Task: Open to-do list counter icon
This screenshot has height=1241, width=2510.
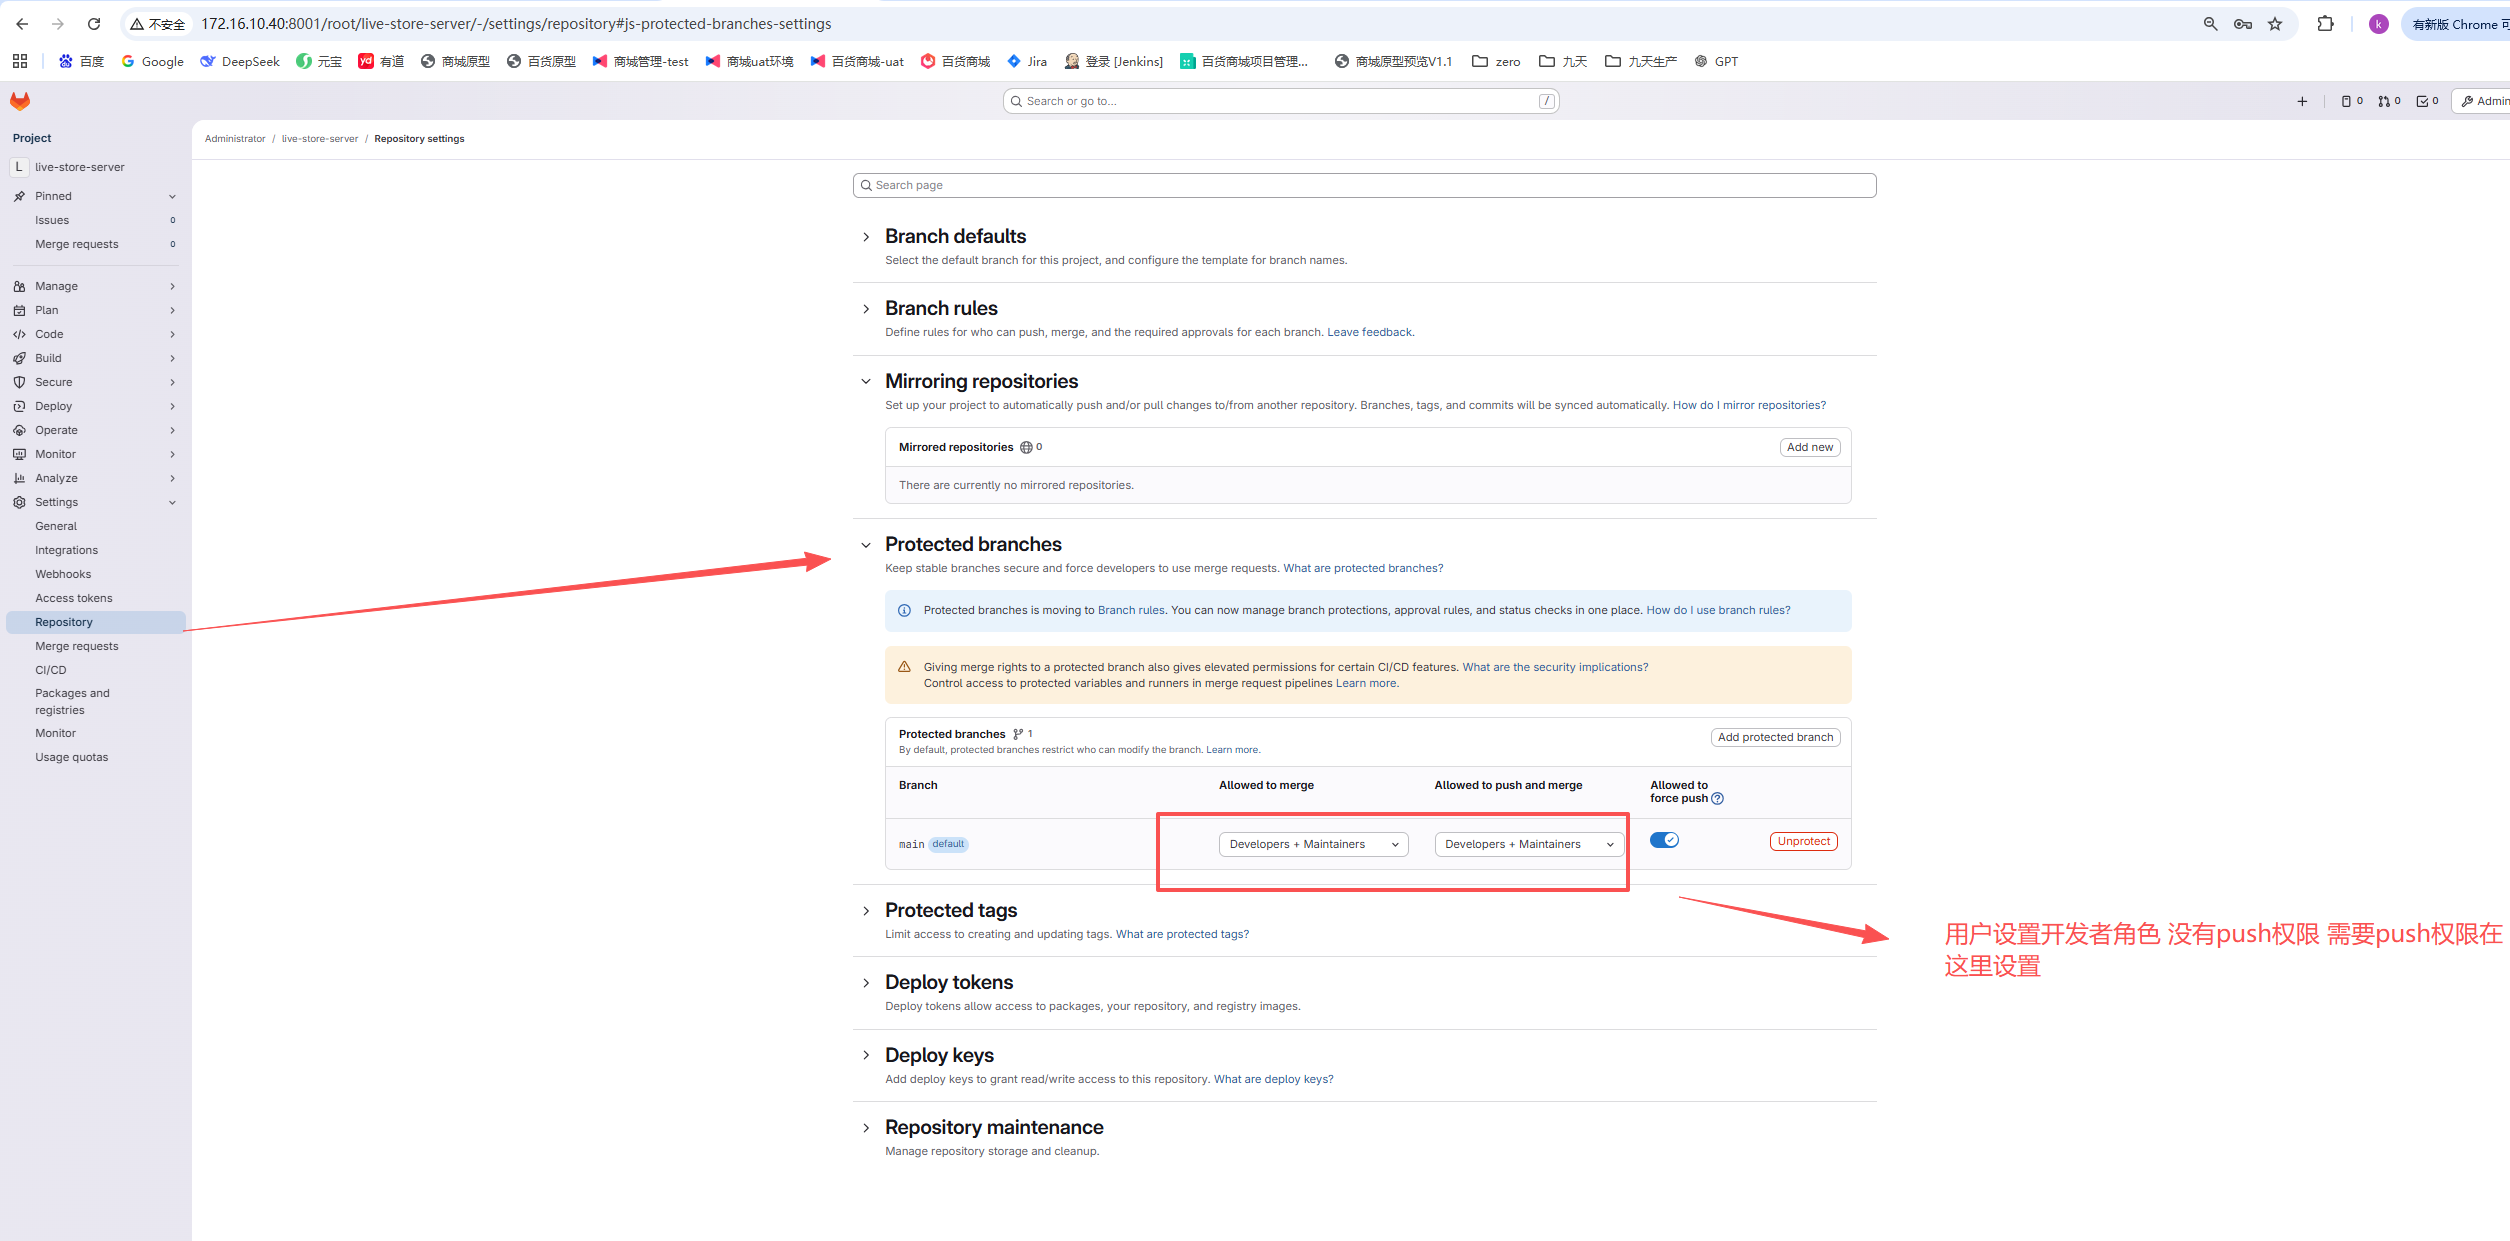Action: (2427, 101)
